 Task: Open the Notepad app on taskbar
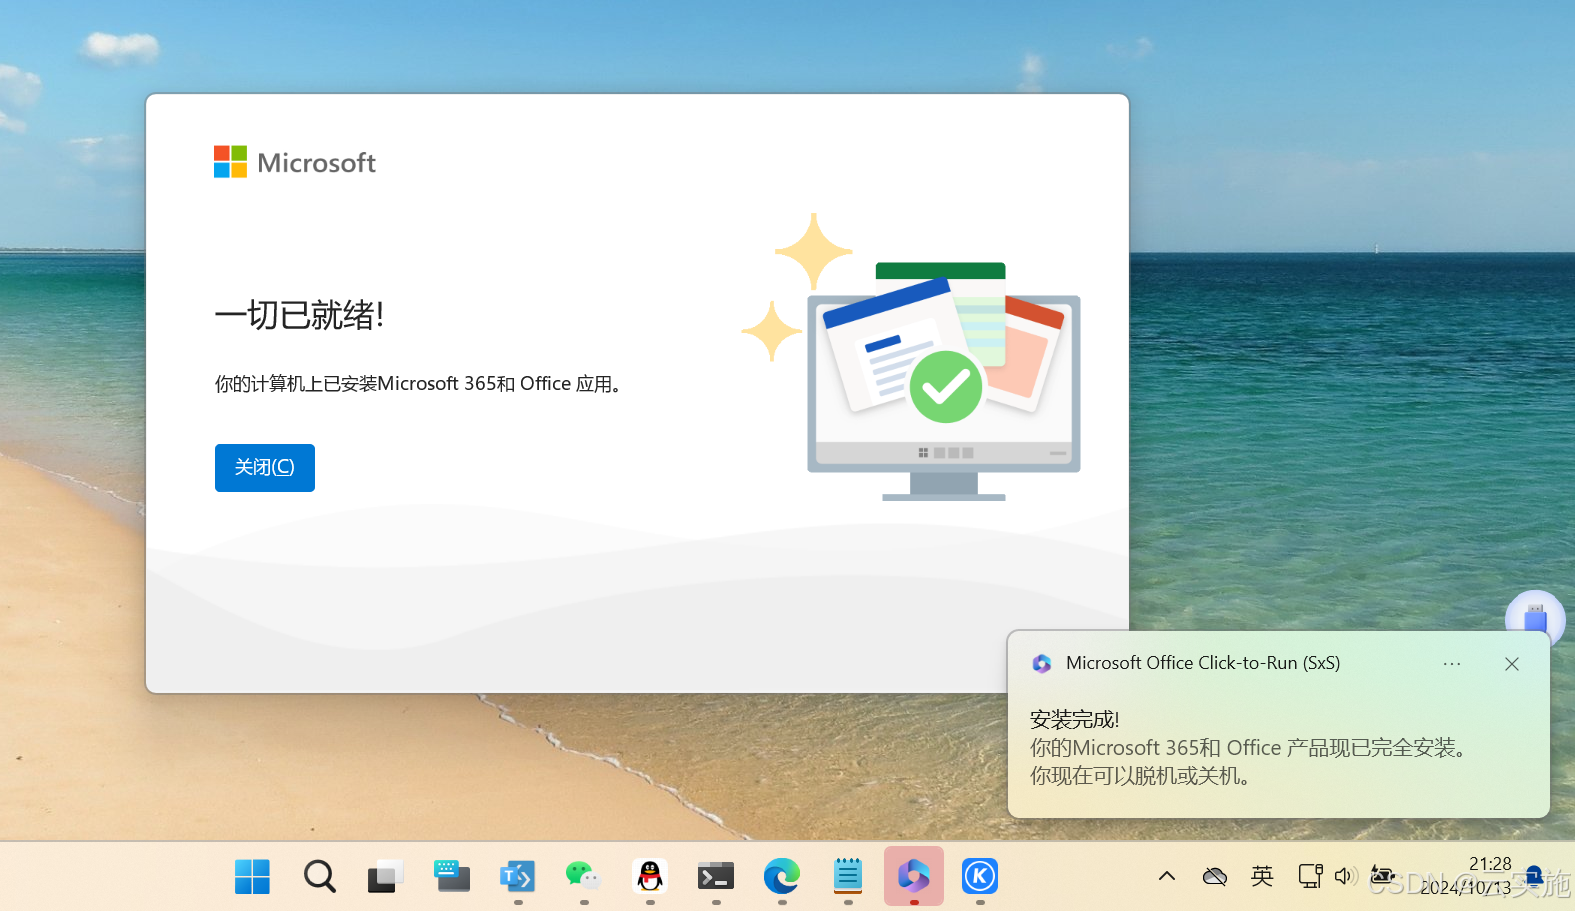pyautogui.click(x=848, y=877)
